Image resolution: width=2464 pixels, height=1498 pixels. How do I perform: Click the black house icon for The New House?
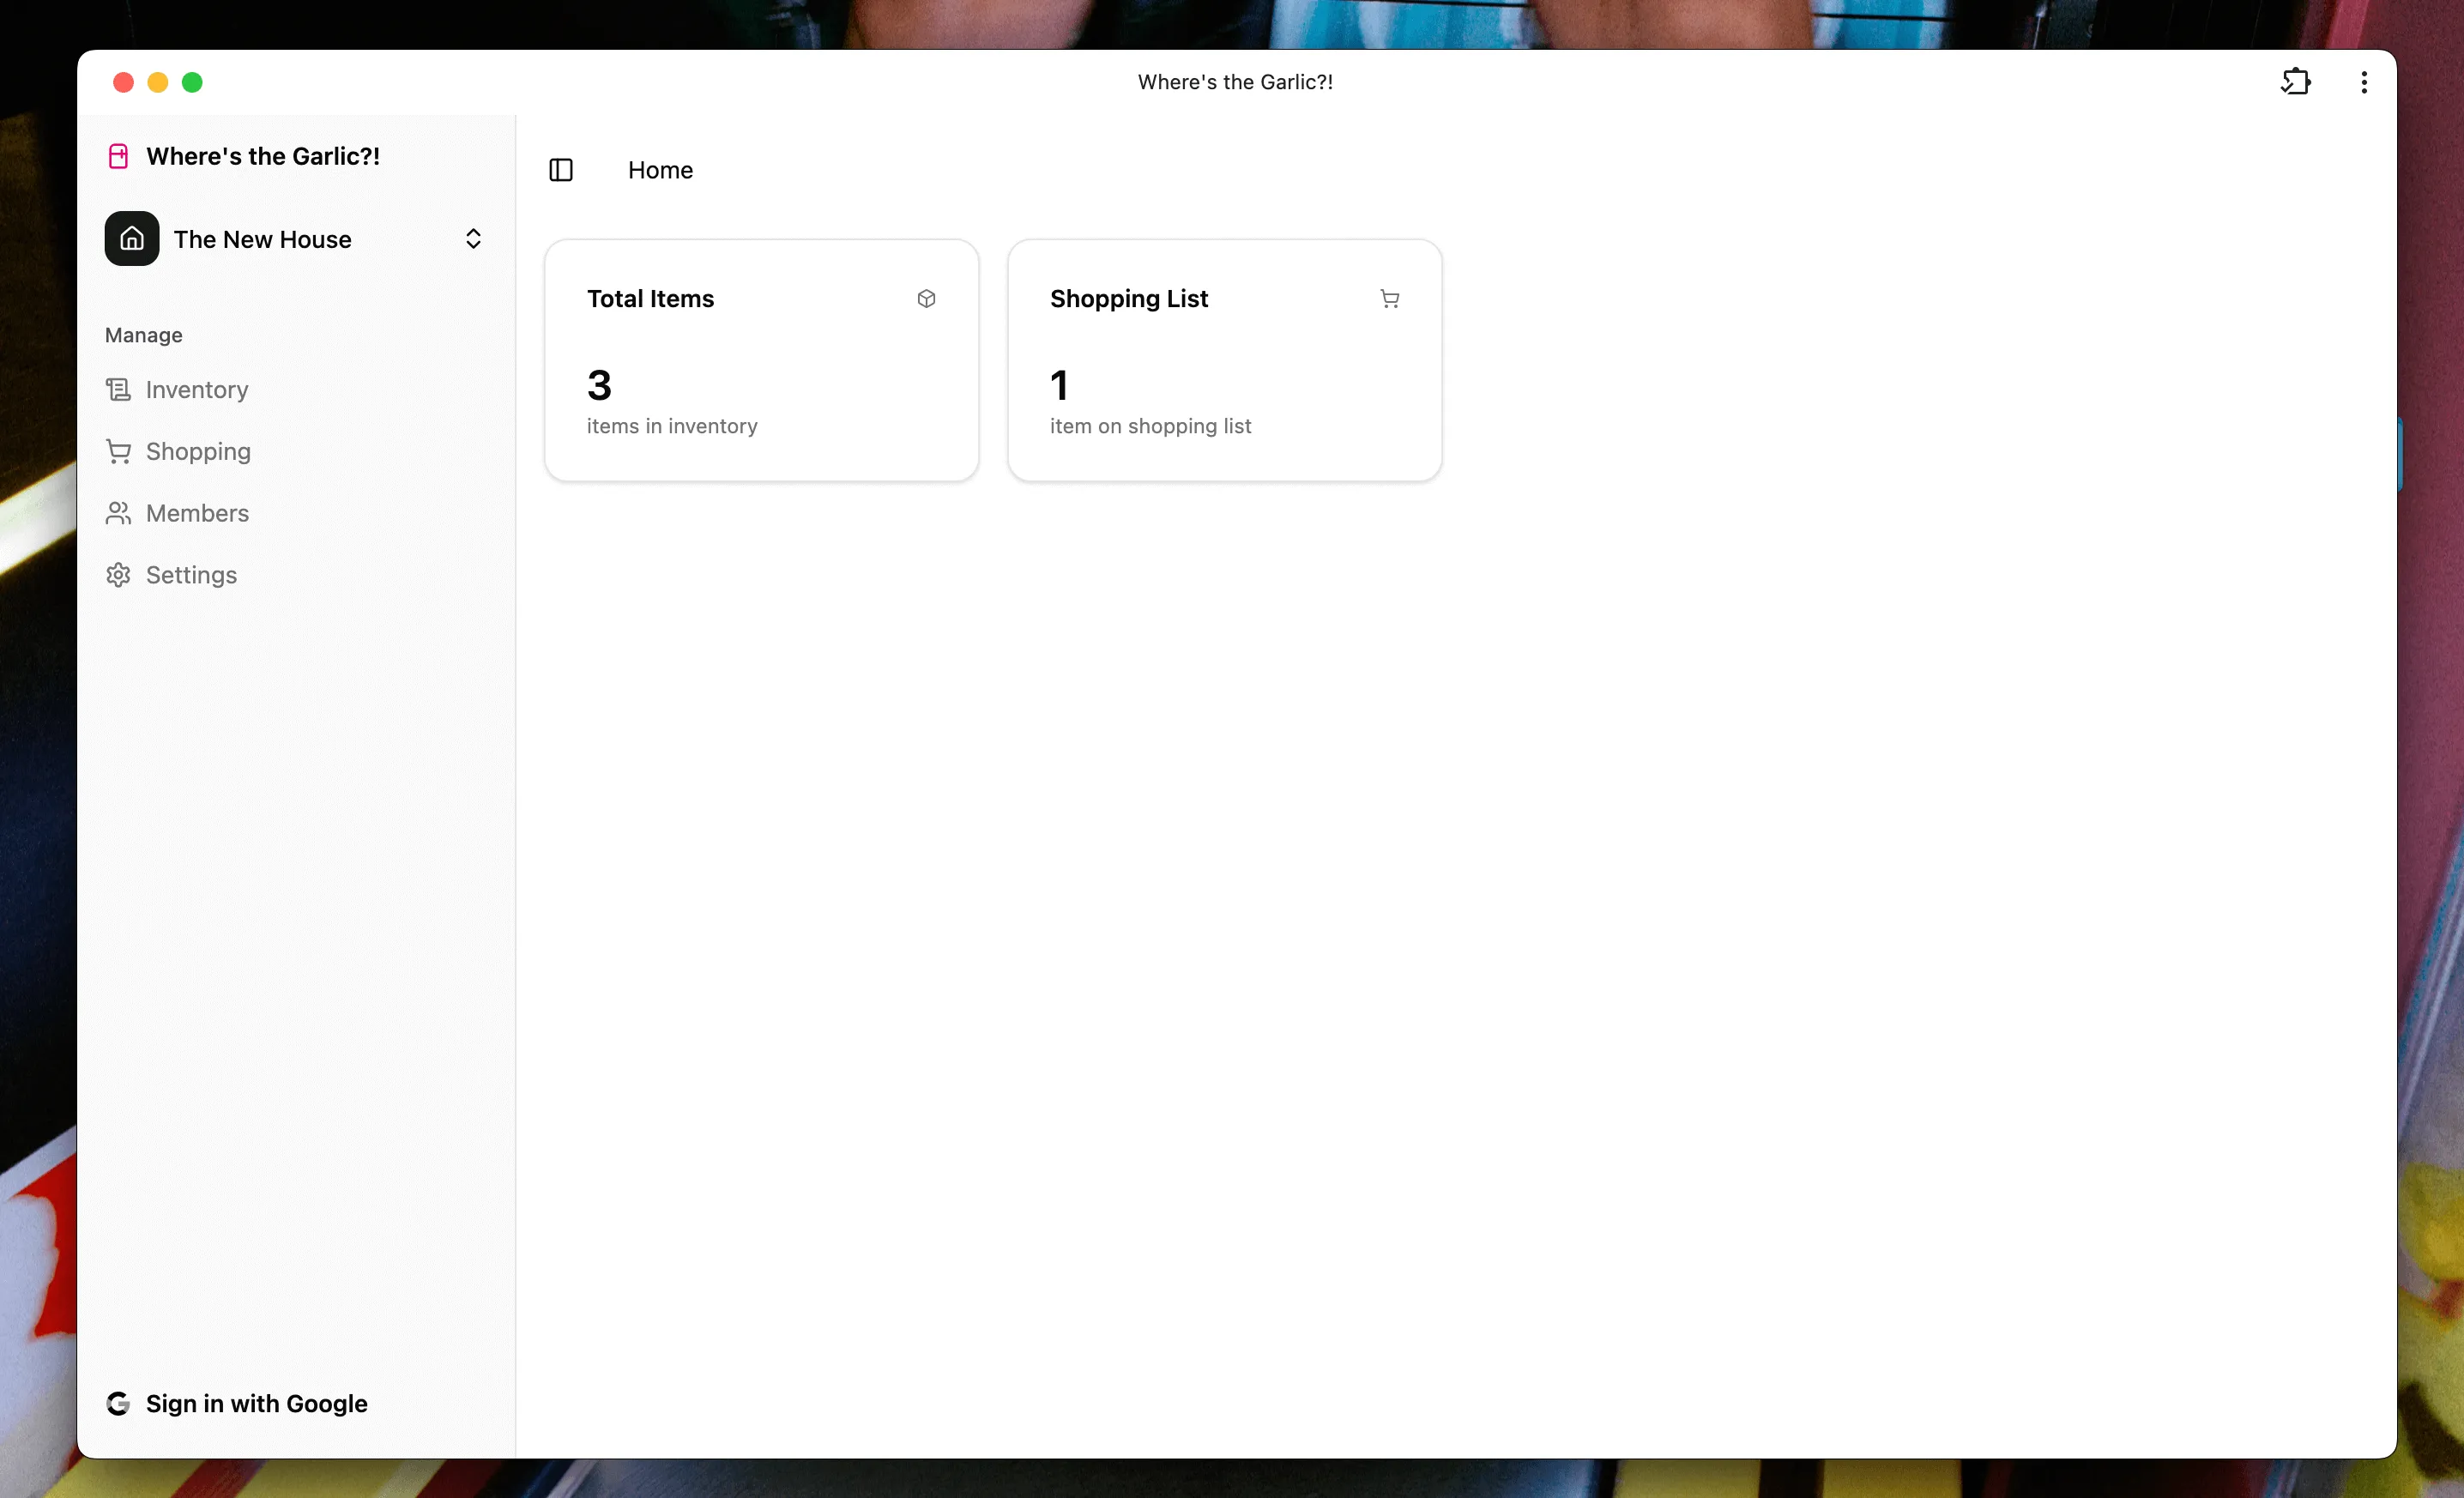[x=132, y=238]
